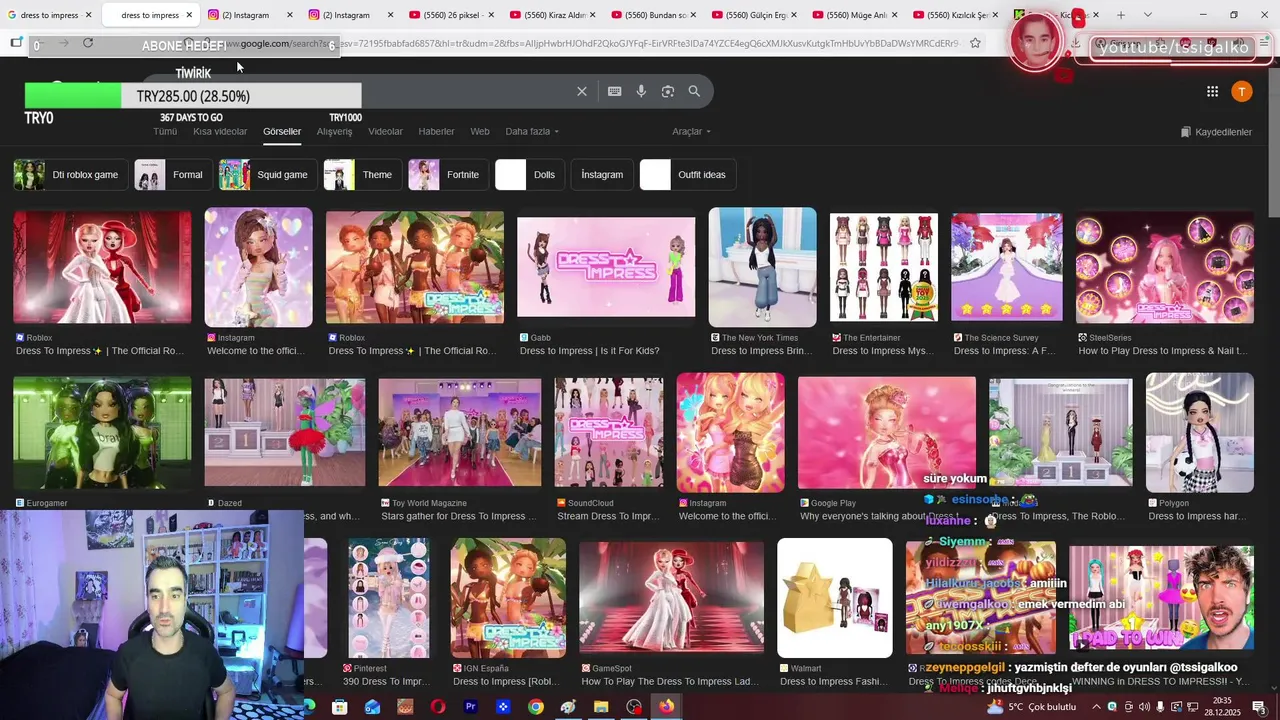Open a new browser tab
Viewport: 1280px width, 720px height.
click(1120, 15)
